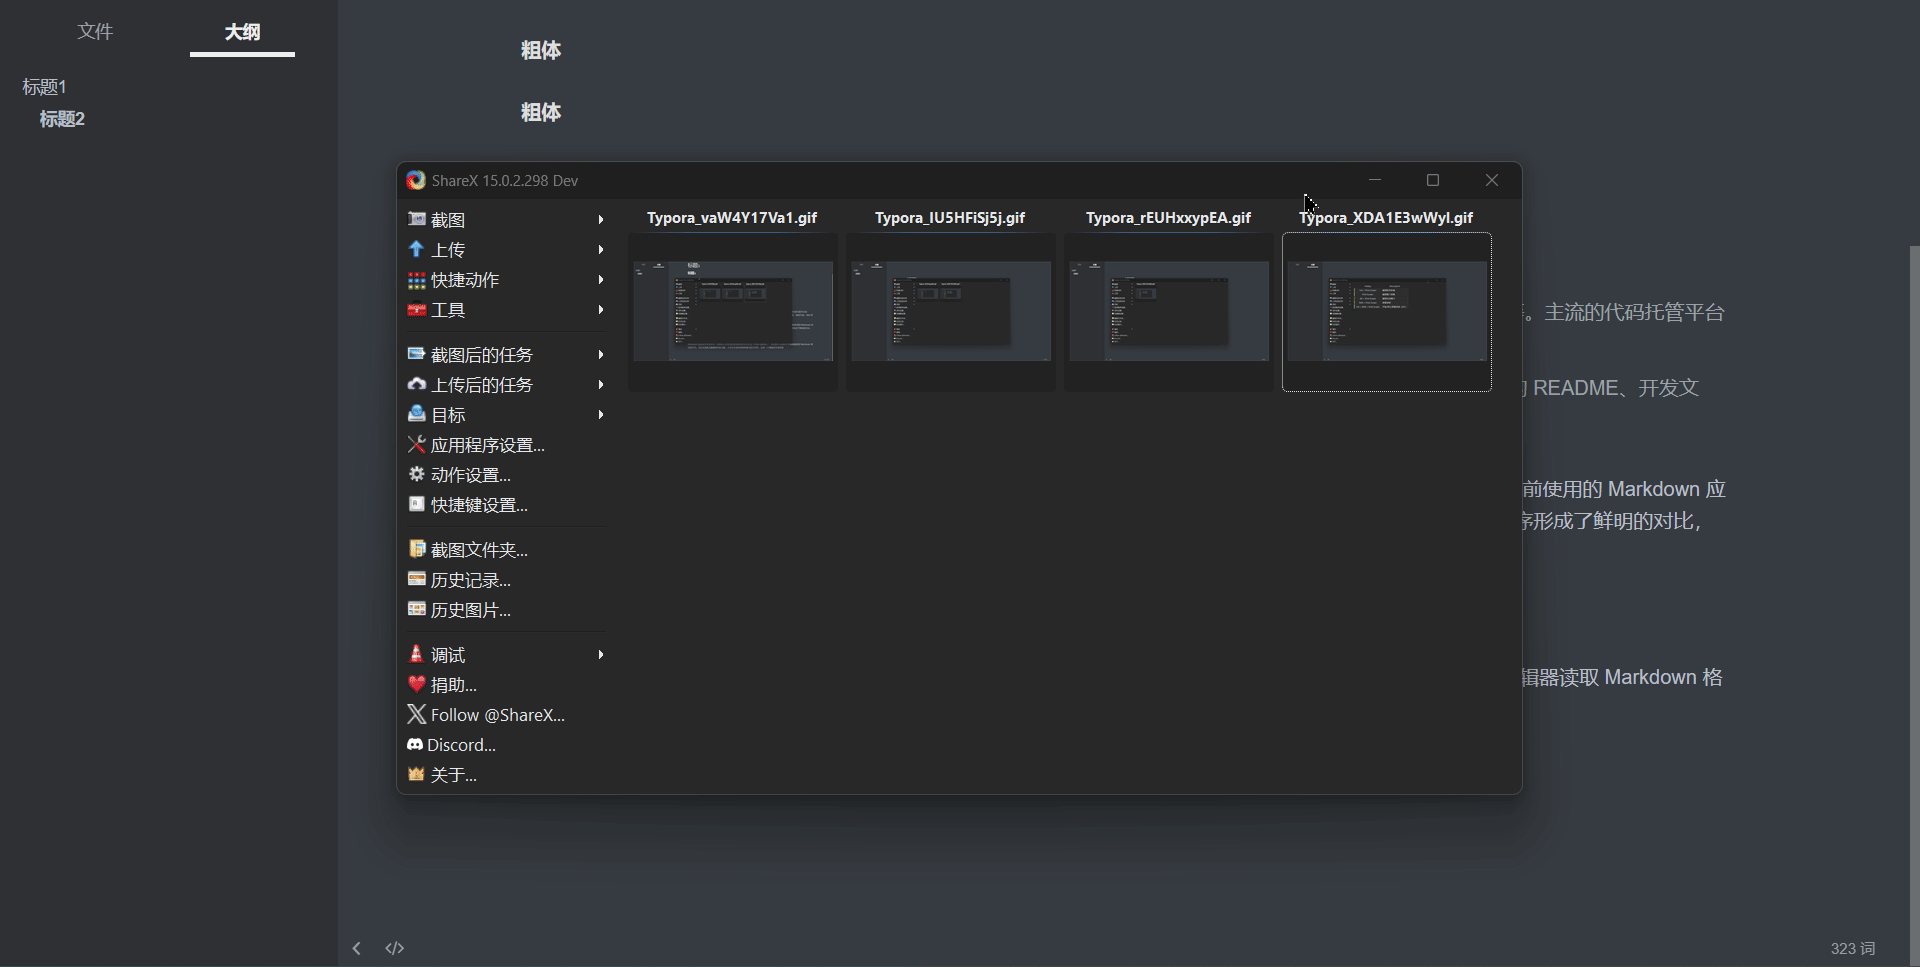The image size is (1920, 967).
Task: Expand the 截图 submenu arrow
Action: 601,219
